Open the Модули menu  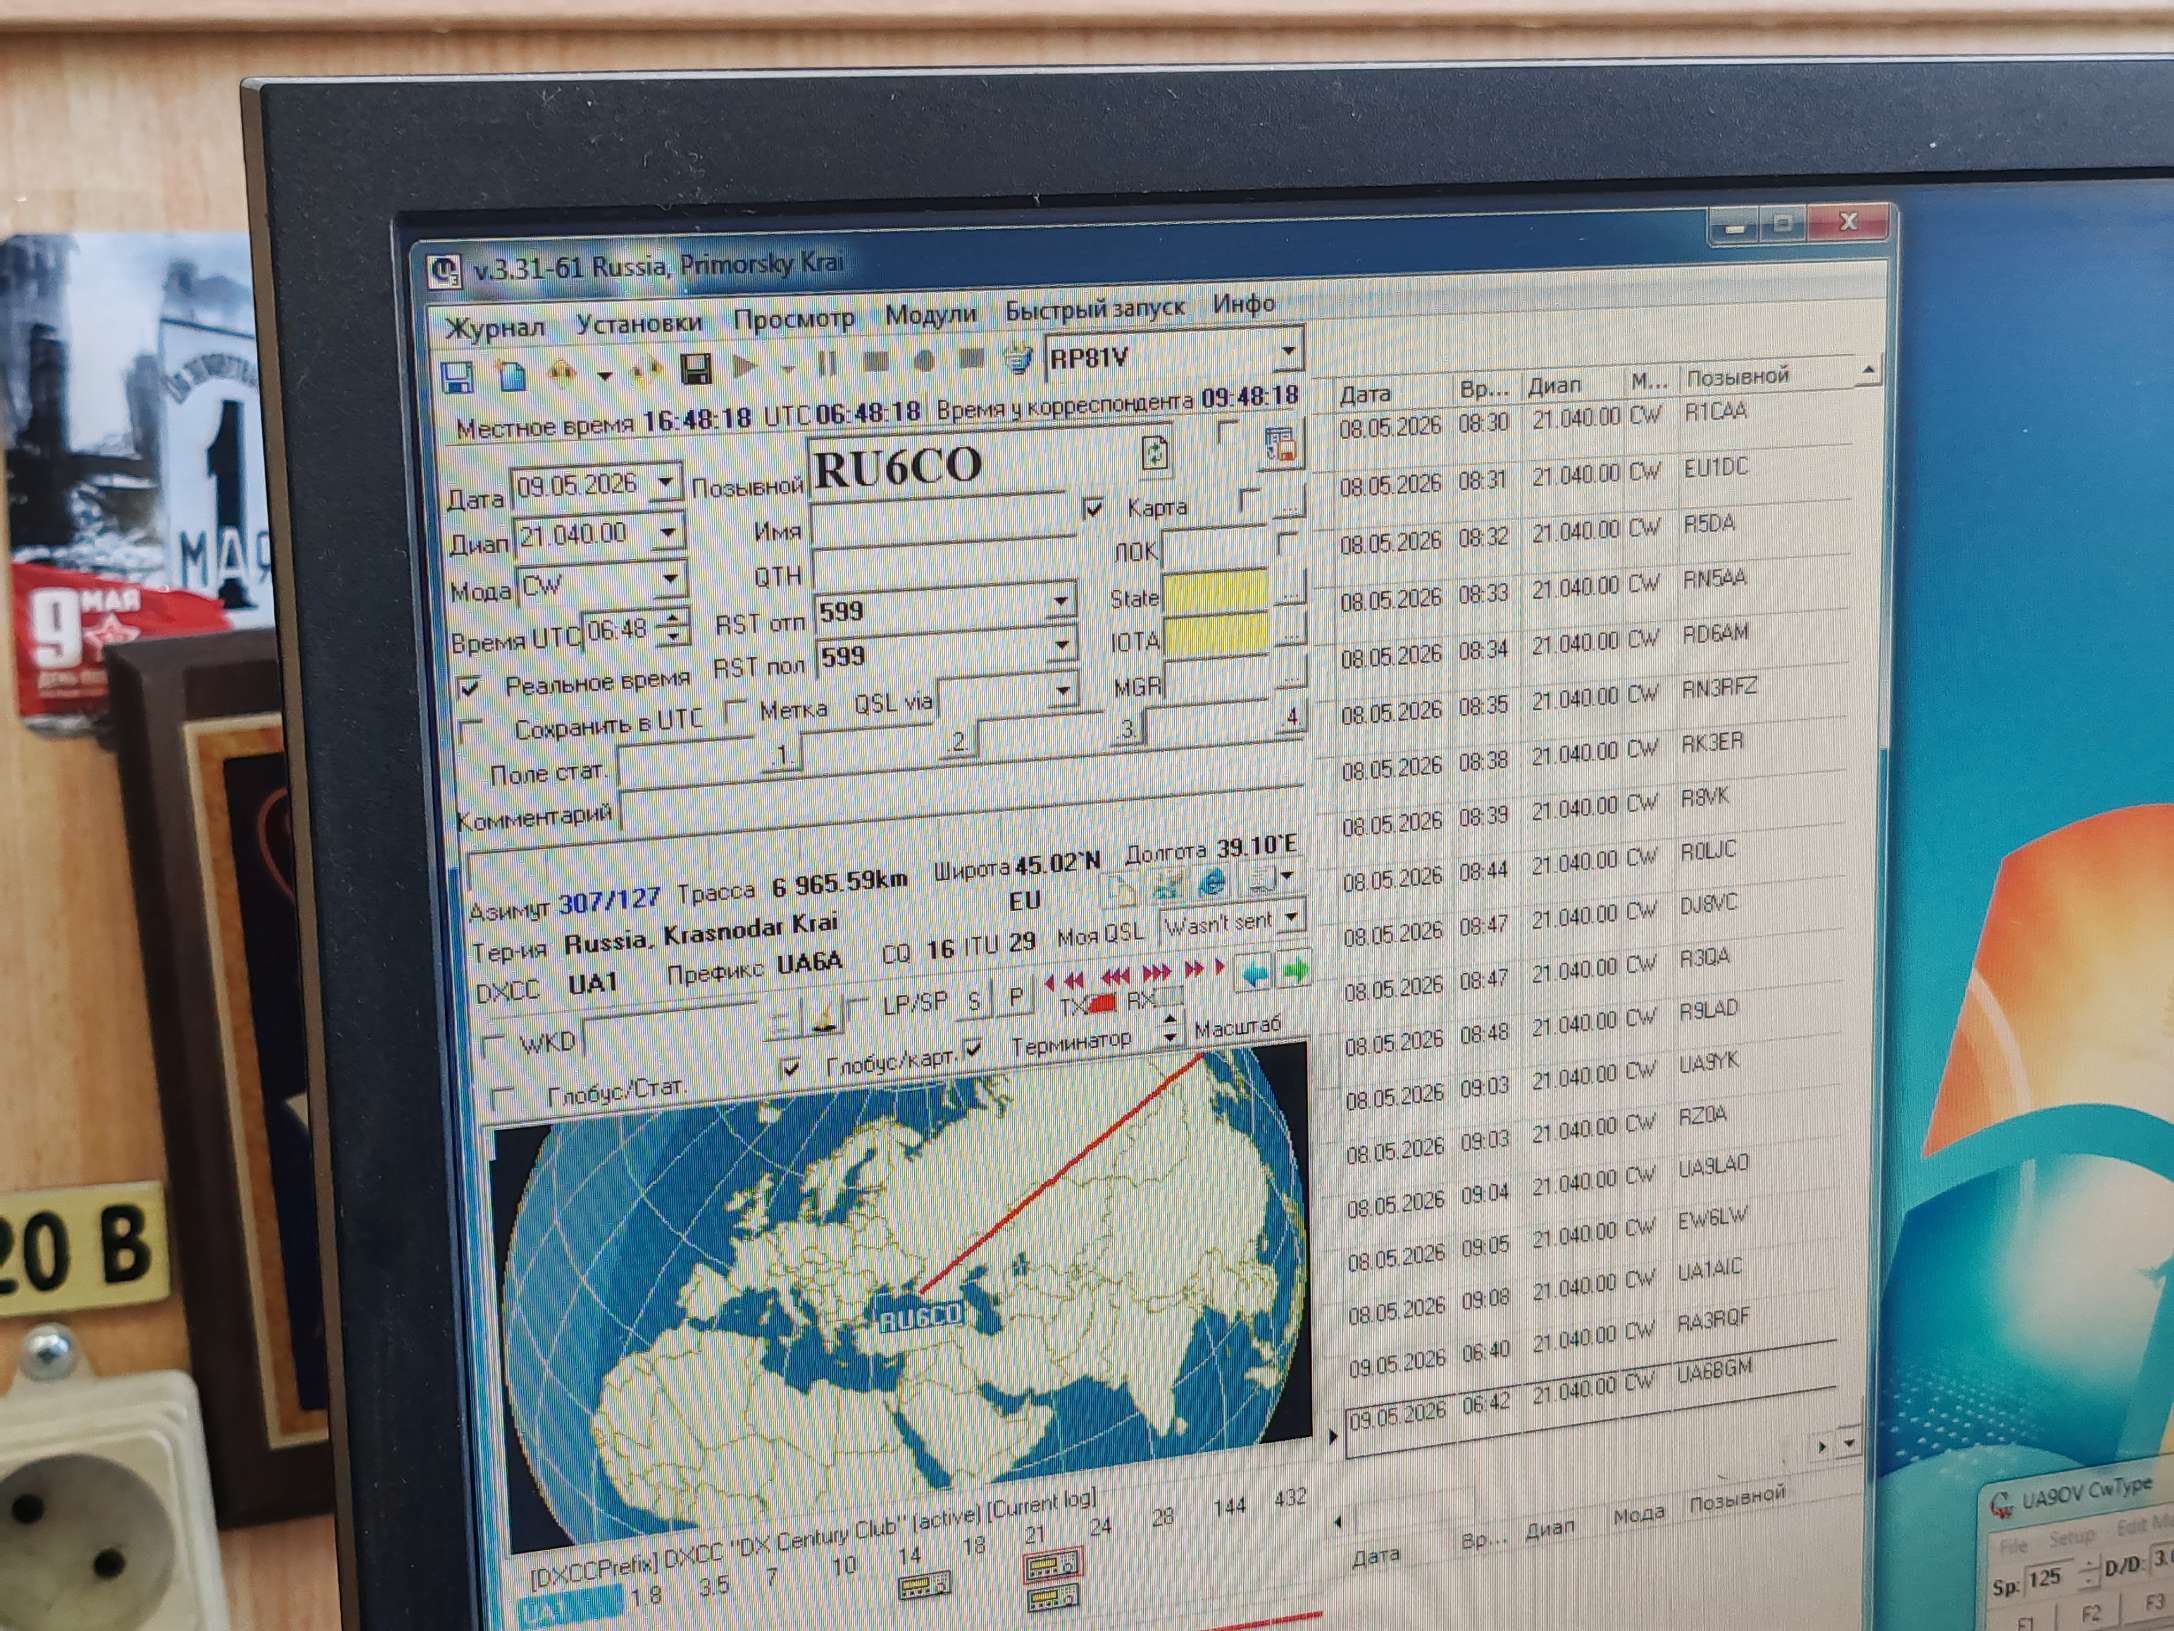coord(930,314)
